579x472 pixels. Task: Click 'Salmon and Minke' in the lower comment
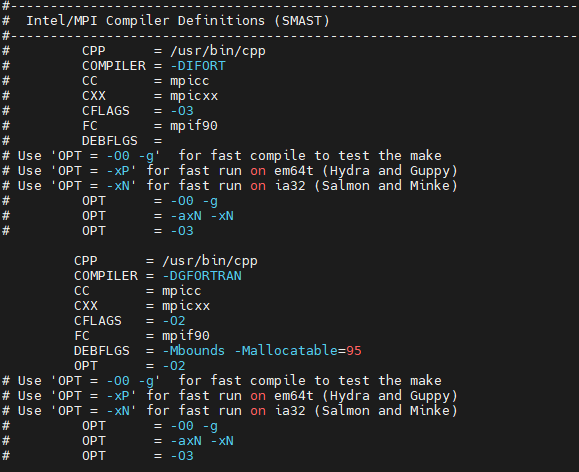[386, 411]
